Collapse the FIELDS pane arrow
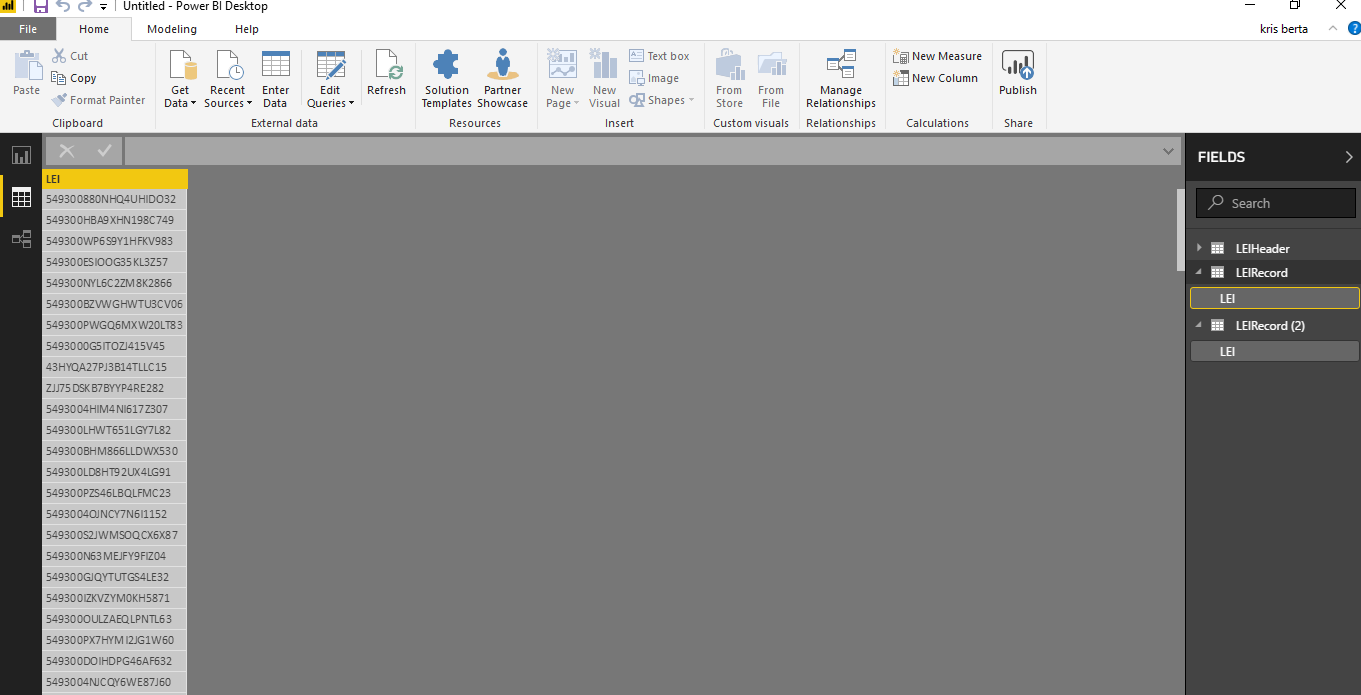The image size is (1361, 695). tap(1348, 157)
